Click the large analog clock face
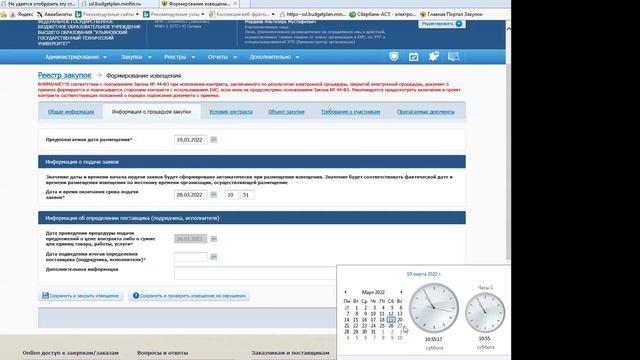The width and height of the screenshot is (640, 360). pos(433,308)
